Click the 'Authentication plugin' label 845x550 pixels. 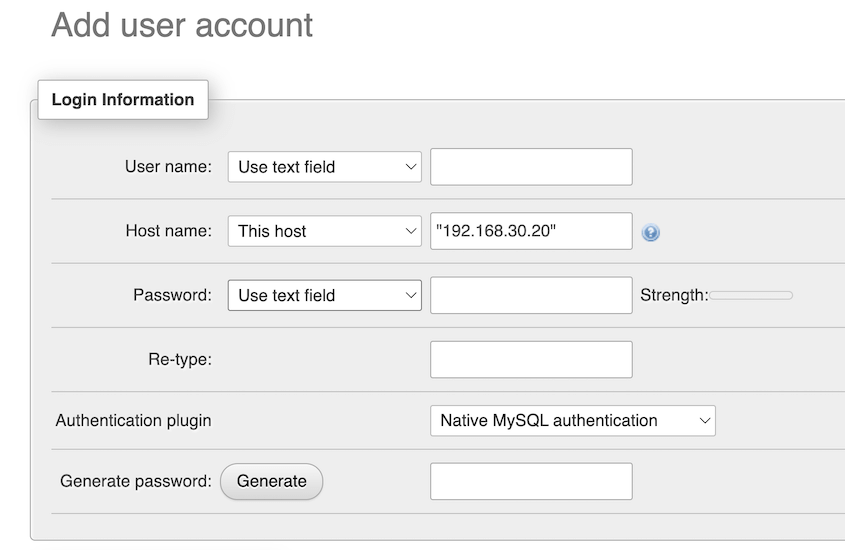pos(134,421)
